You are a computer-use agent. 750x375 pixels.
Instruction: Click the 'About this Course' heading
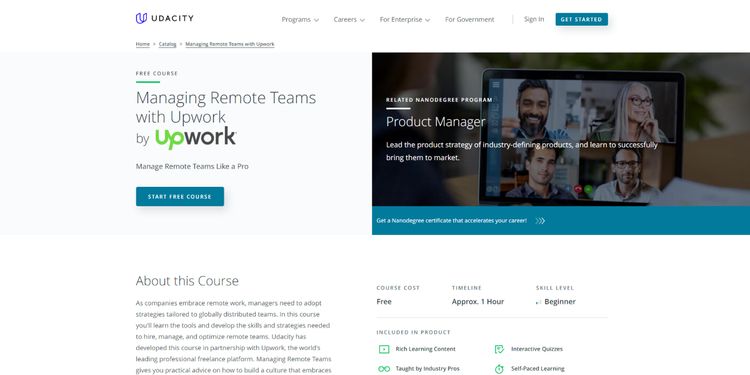pyautogui.click(x=187, y=281)
